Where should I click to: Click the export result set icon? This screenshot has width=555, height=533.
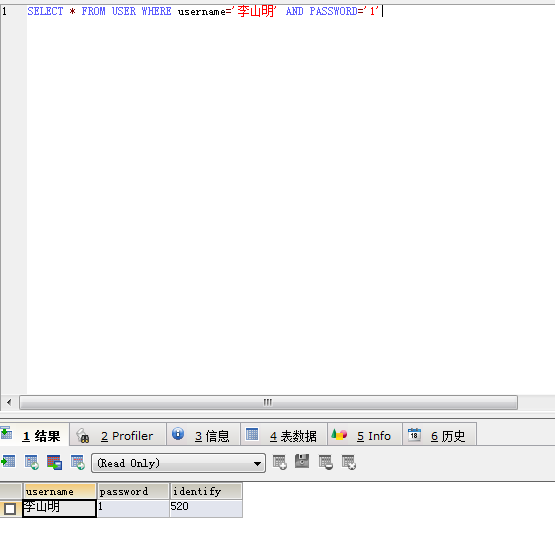(x=8, y=462)
